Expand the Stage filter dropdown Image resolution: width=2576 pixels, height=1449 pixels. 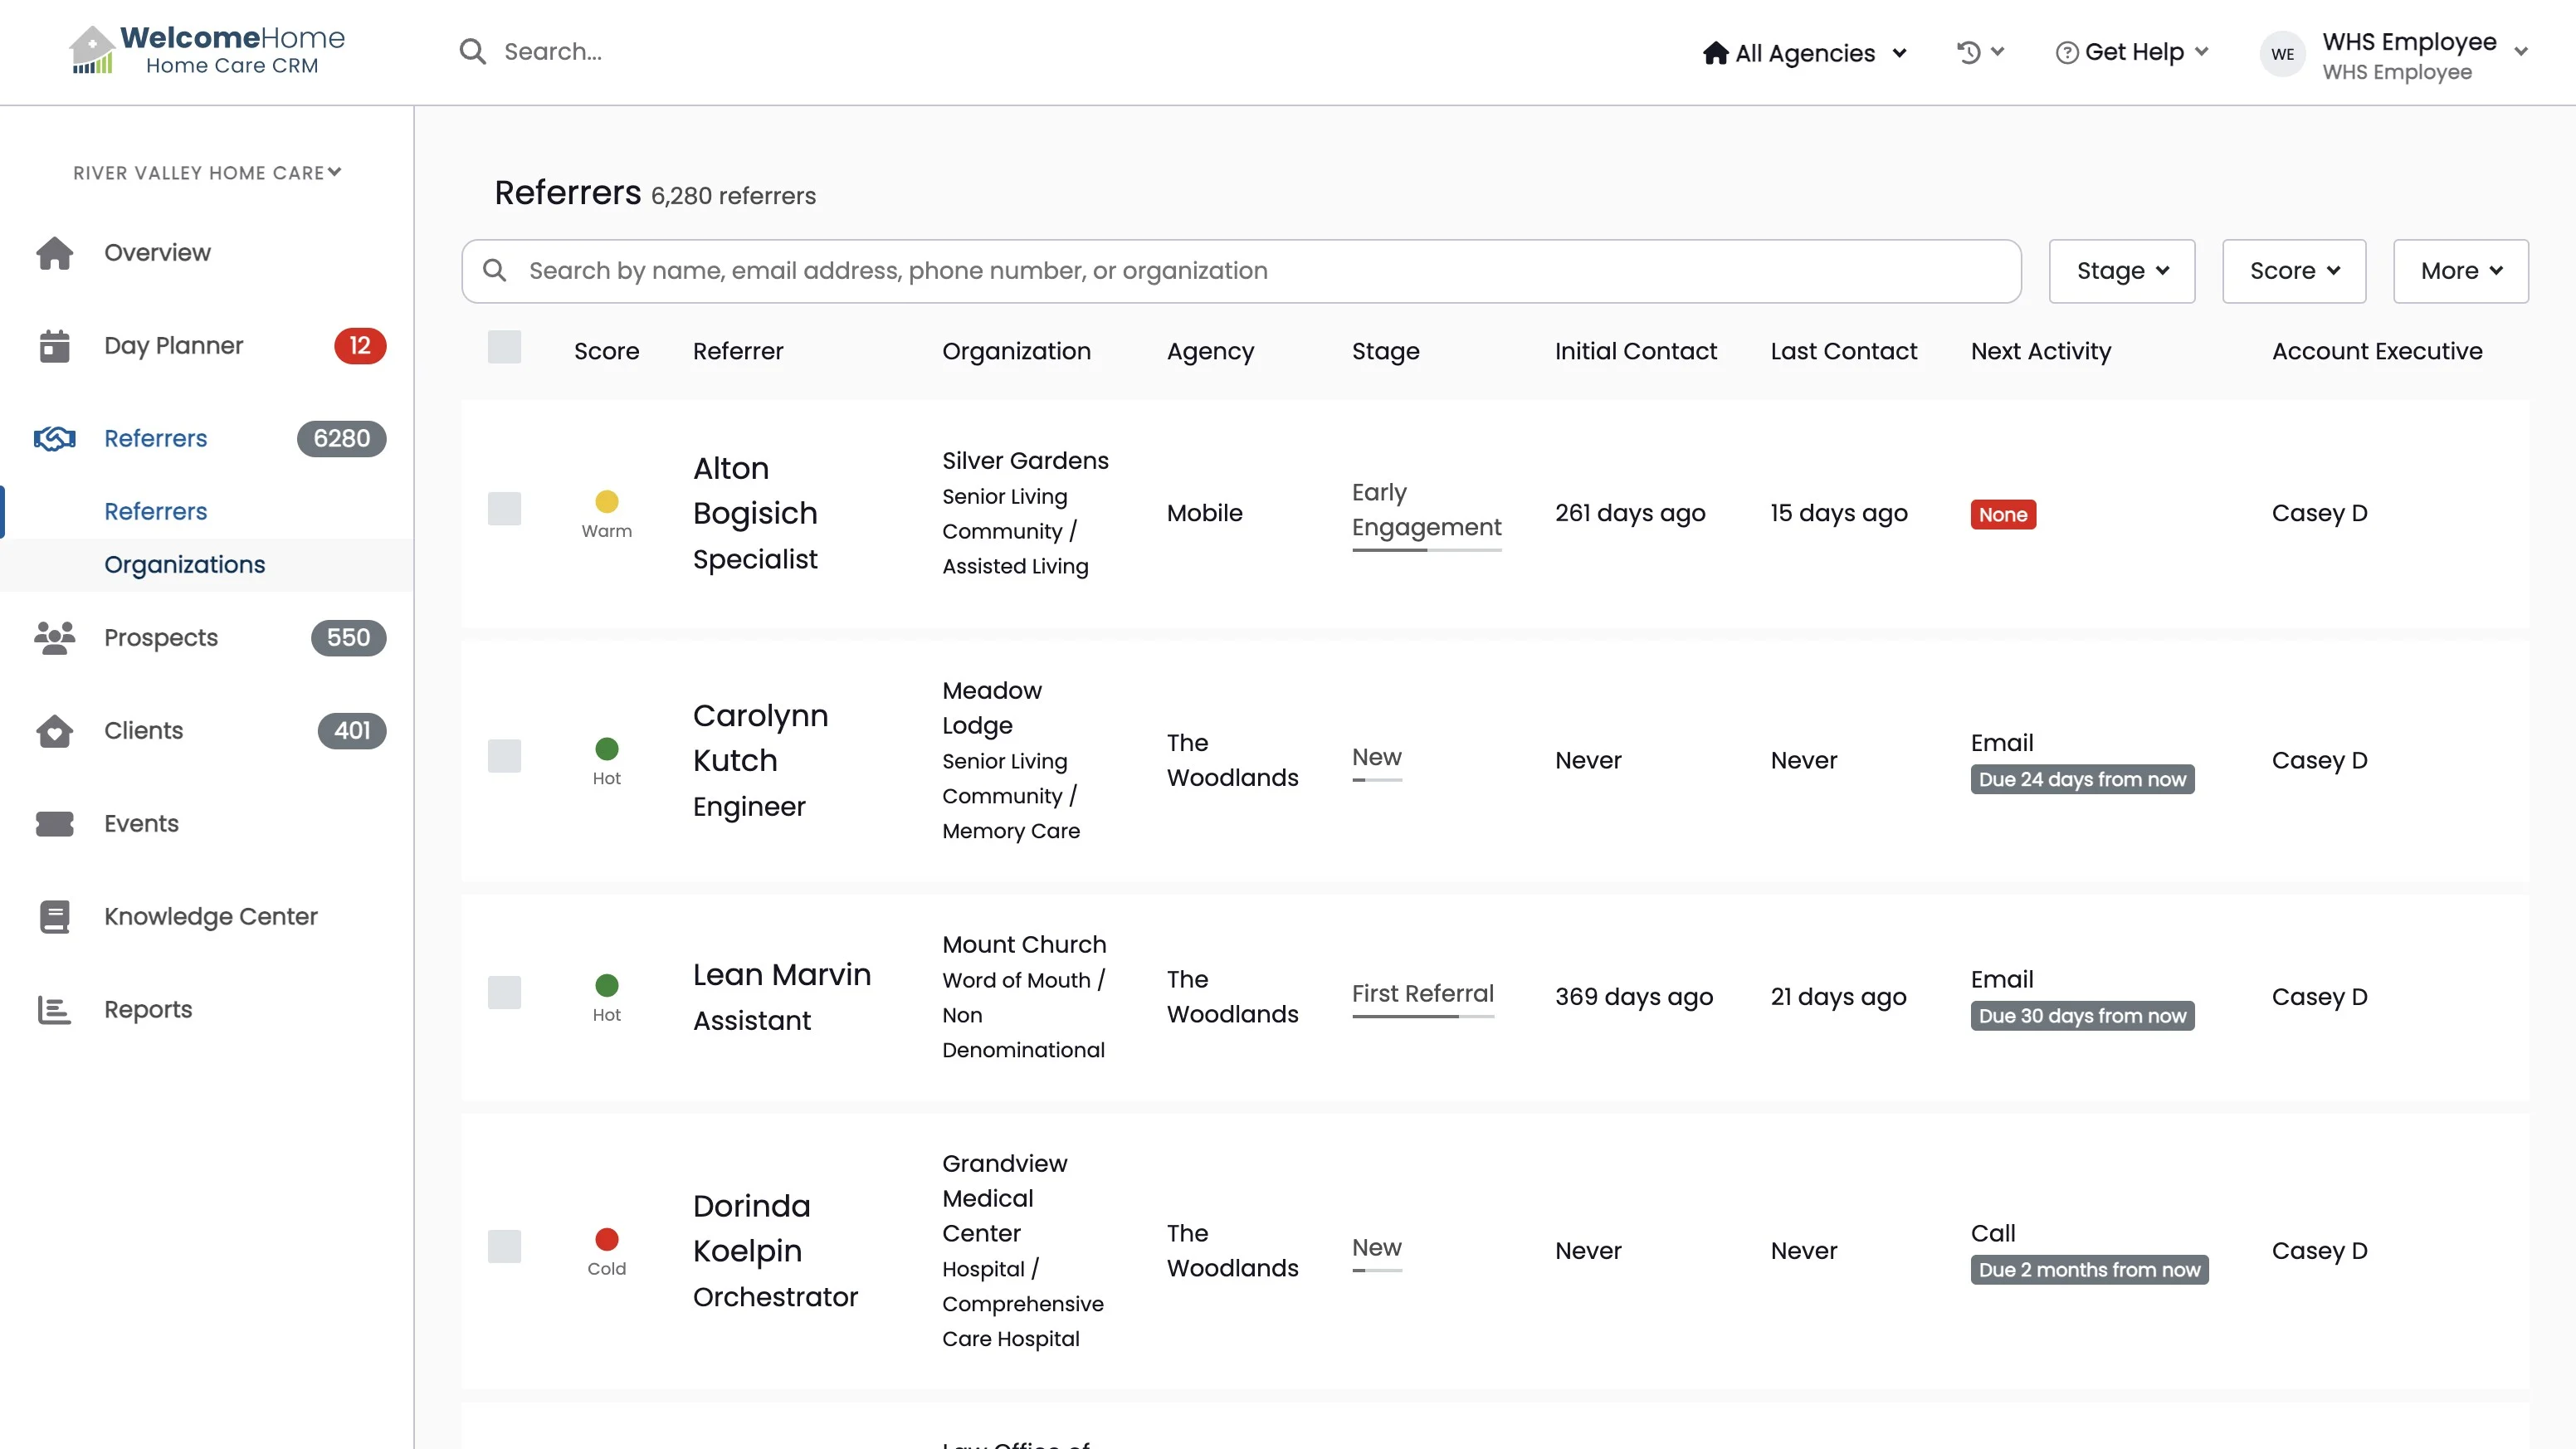coord(2121,271)
